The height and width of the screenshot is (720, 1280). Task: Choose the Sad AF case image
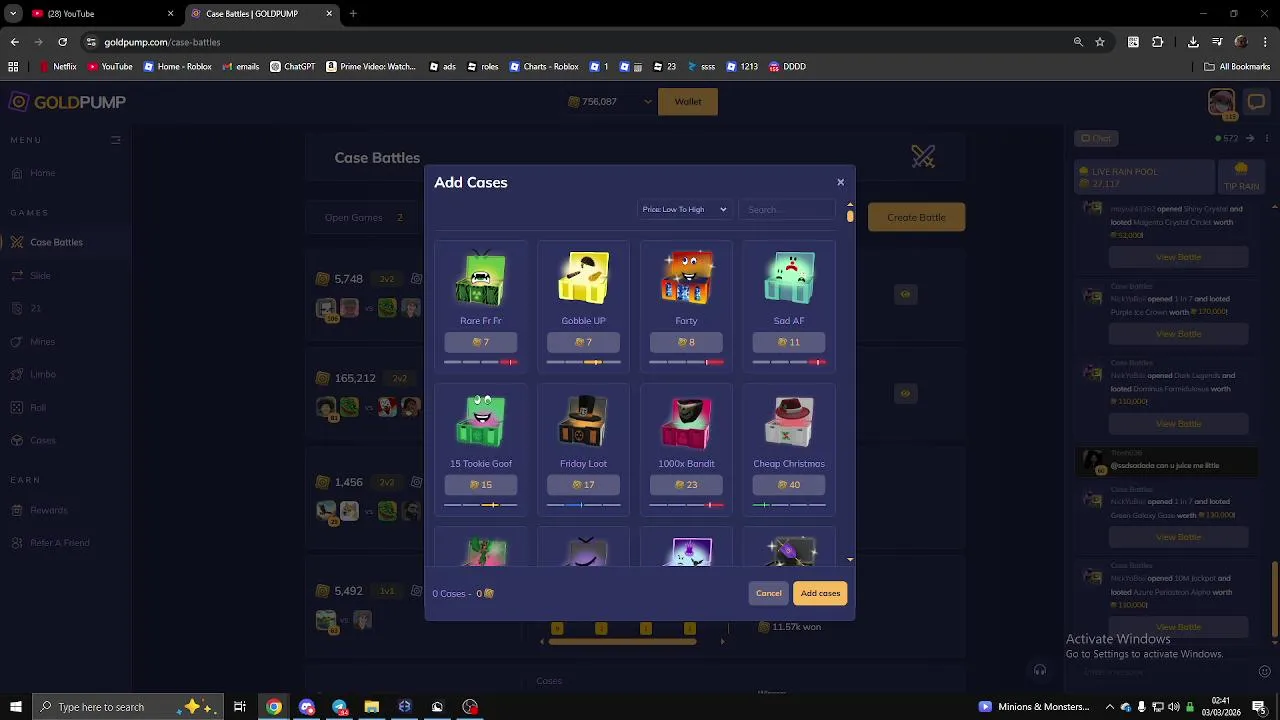coord(789,278)
